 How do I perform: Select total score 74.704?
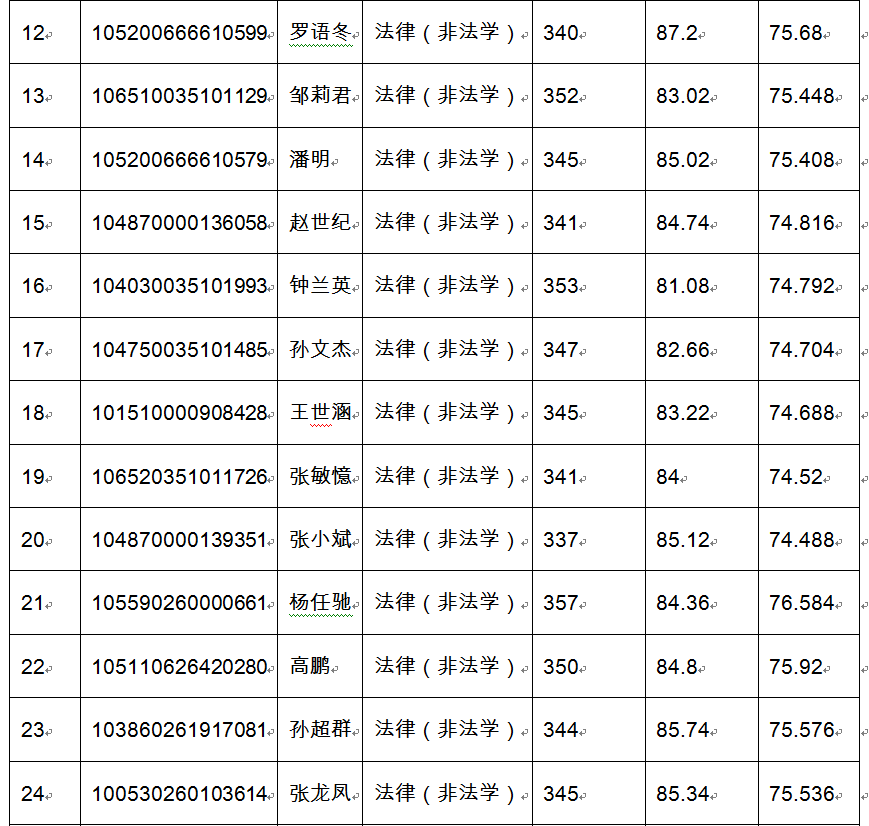(801, 350)
